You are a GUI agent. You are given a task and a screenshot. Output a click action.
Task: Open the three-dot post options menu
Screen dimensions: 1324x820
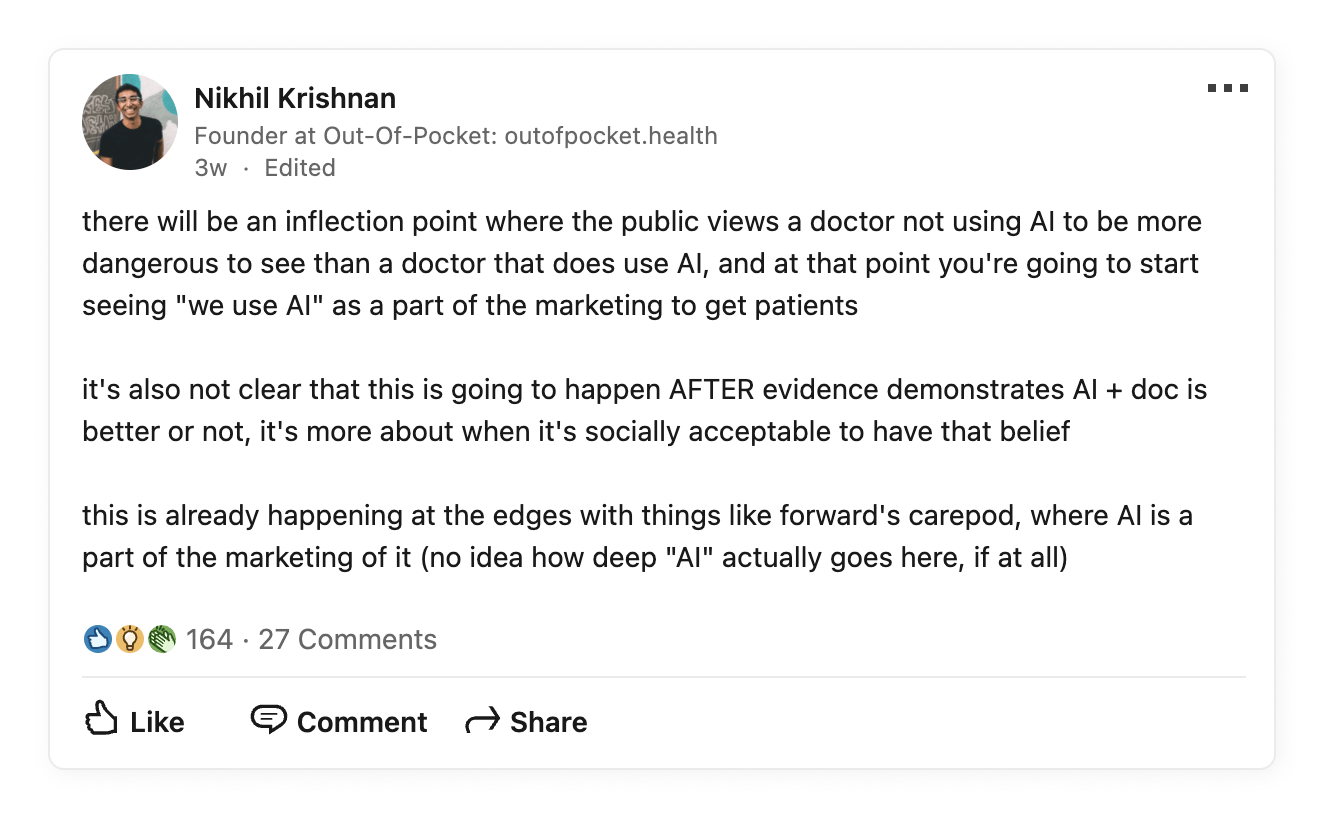[x=1227, y=89]
